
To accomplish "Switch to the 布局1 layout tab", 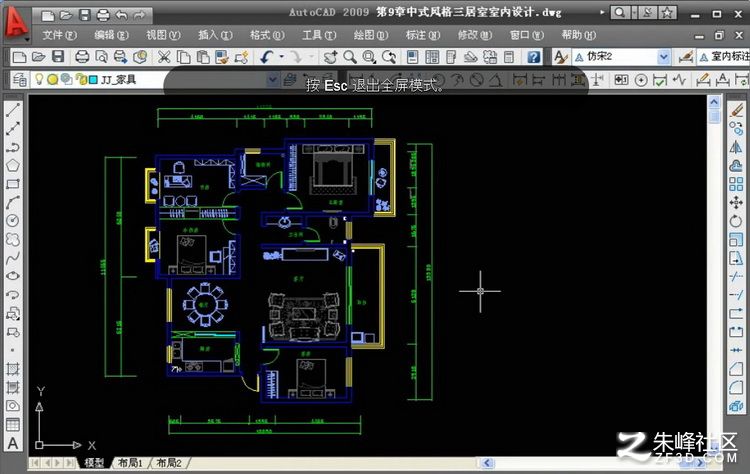I will [130, 463].
